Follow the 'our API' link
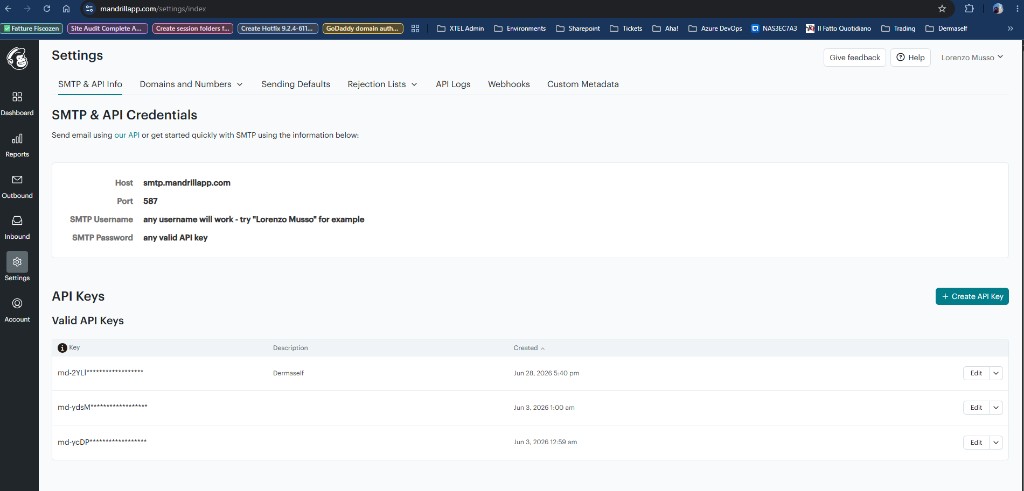 click(x=127, y=136)
